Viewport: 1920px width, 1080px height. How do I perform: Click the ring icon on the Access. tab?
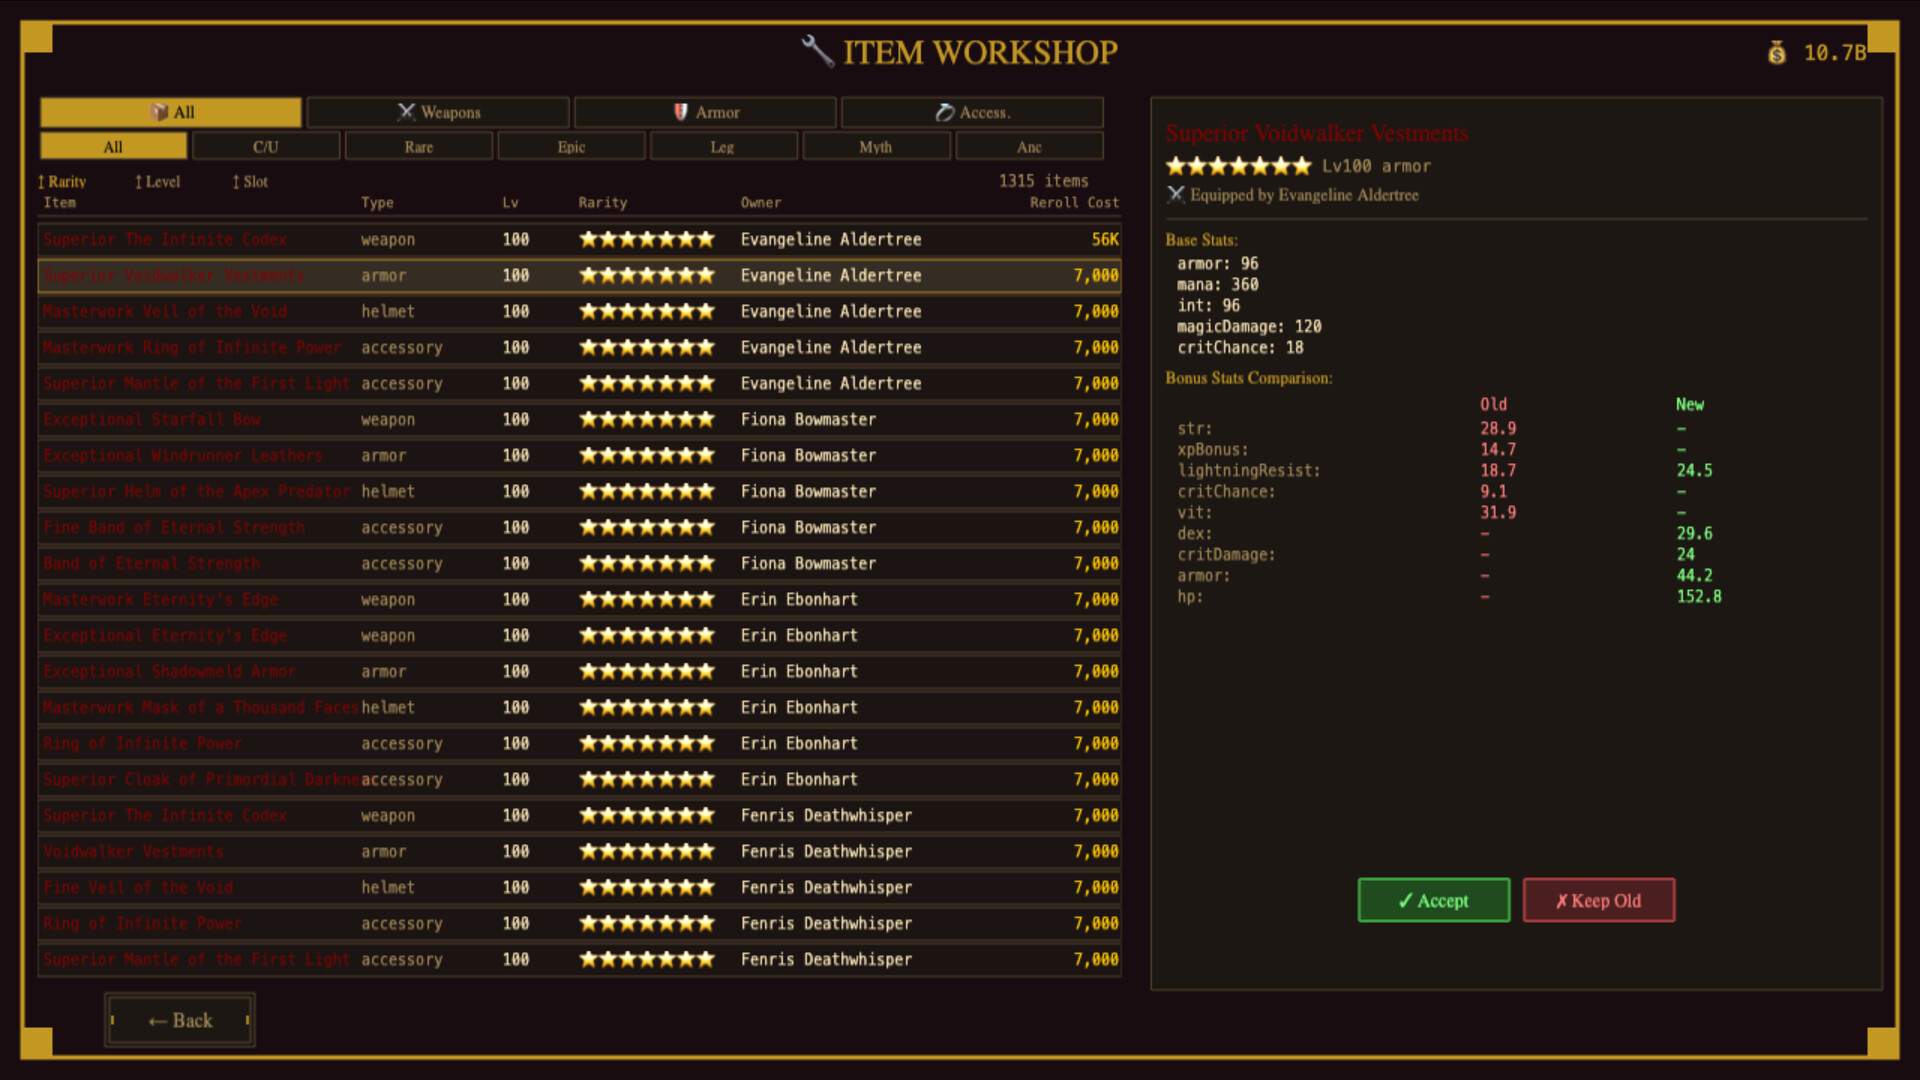(943, 112)
